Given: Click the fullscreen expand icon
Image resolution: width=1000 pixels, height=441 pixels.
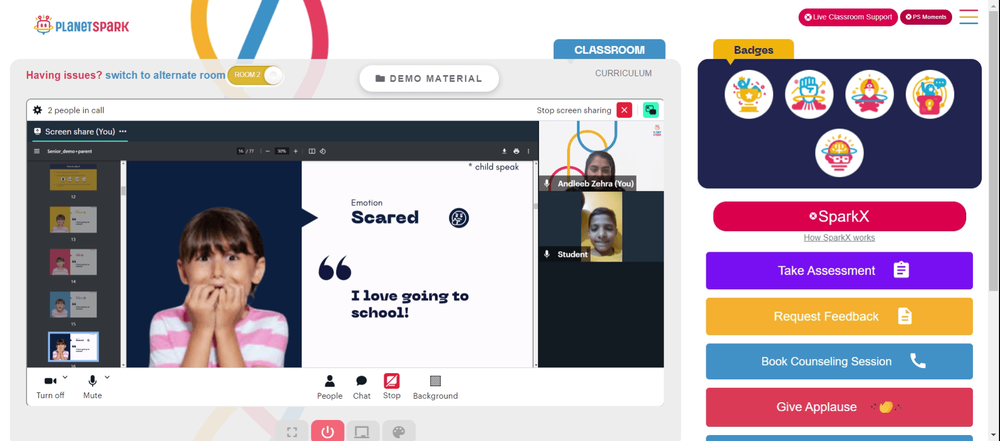Looking at the screenshot, I should click(292, 432).
